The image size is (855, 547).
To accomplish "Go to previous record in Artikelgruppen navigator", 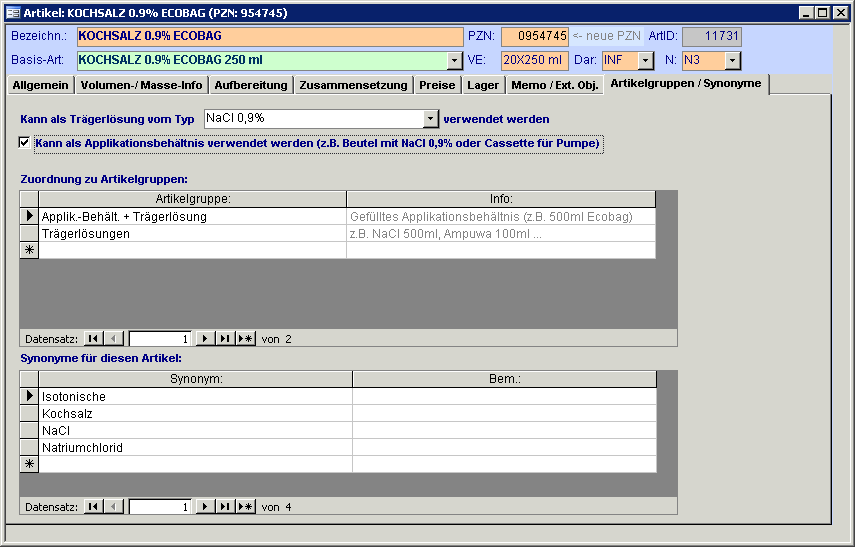I will 113,339.
